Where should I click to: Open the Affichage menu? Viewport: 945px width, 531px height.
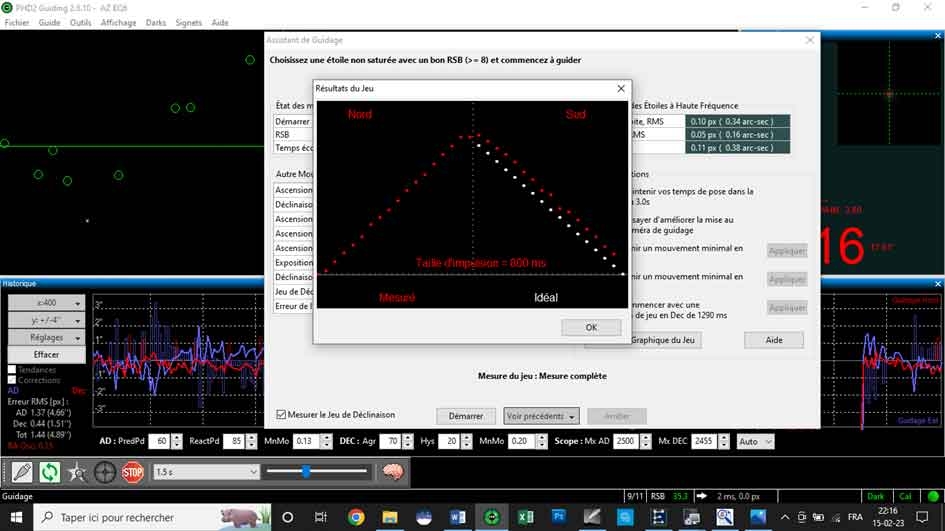[118, 22]
